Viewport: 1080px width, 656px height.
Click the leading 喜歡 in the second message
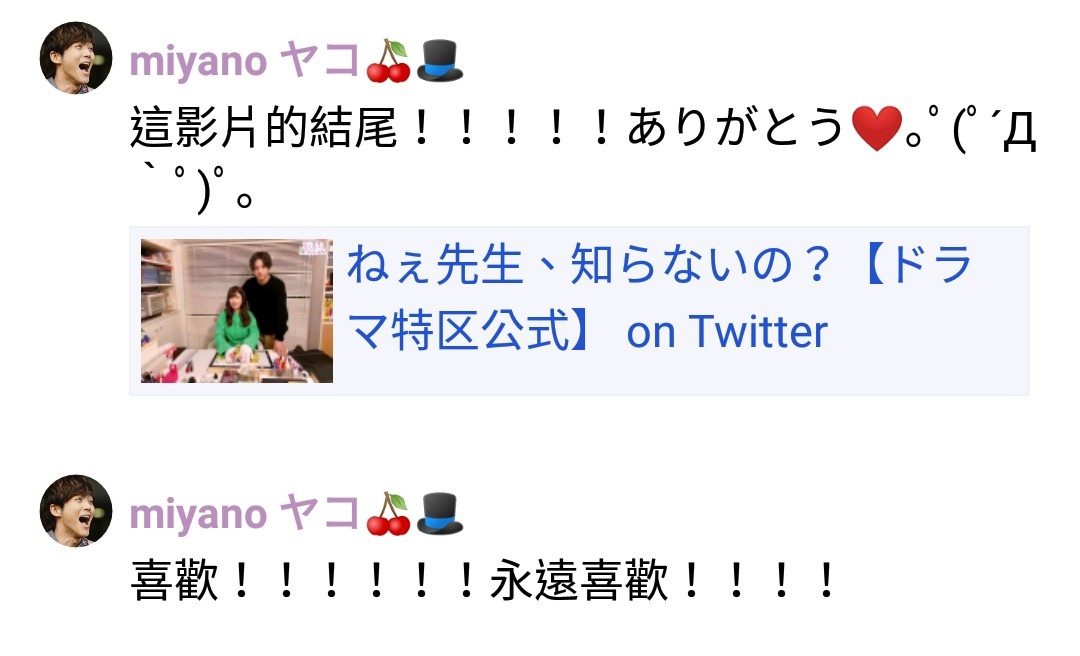click(x=174, y=581)
